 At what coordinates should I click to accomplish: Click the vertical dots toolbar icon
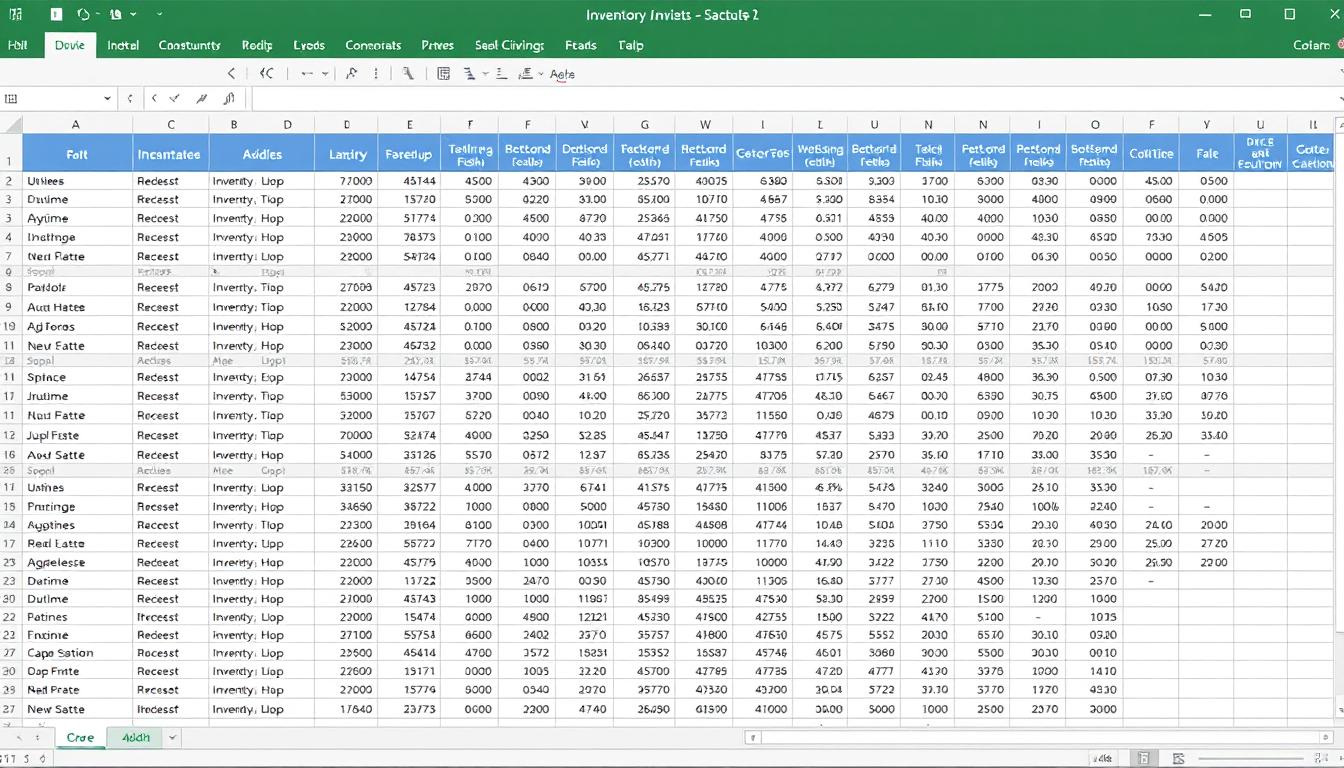pyautogui.click(x=376, y=73)
